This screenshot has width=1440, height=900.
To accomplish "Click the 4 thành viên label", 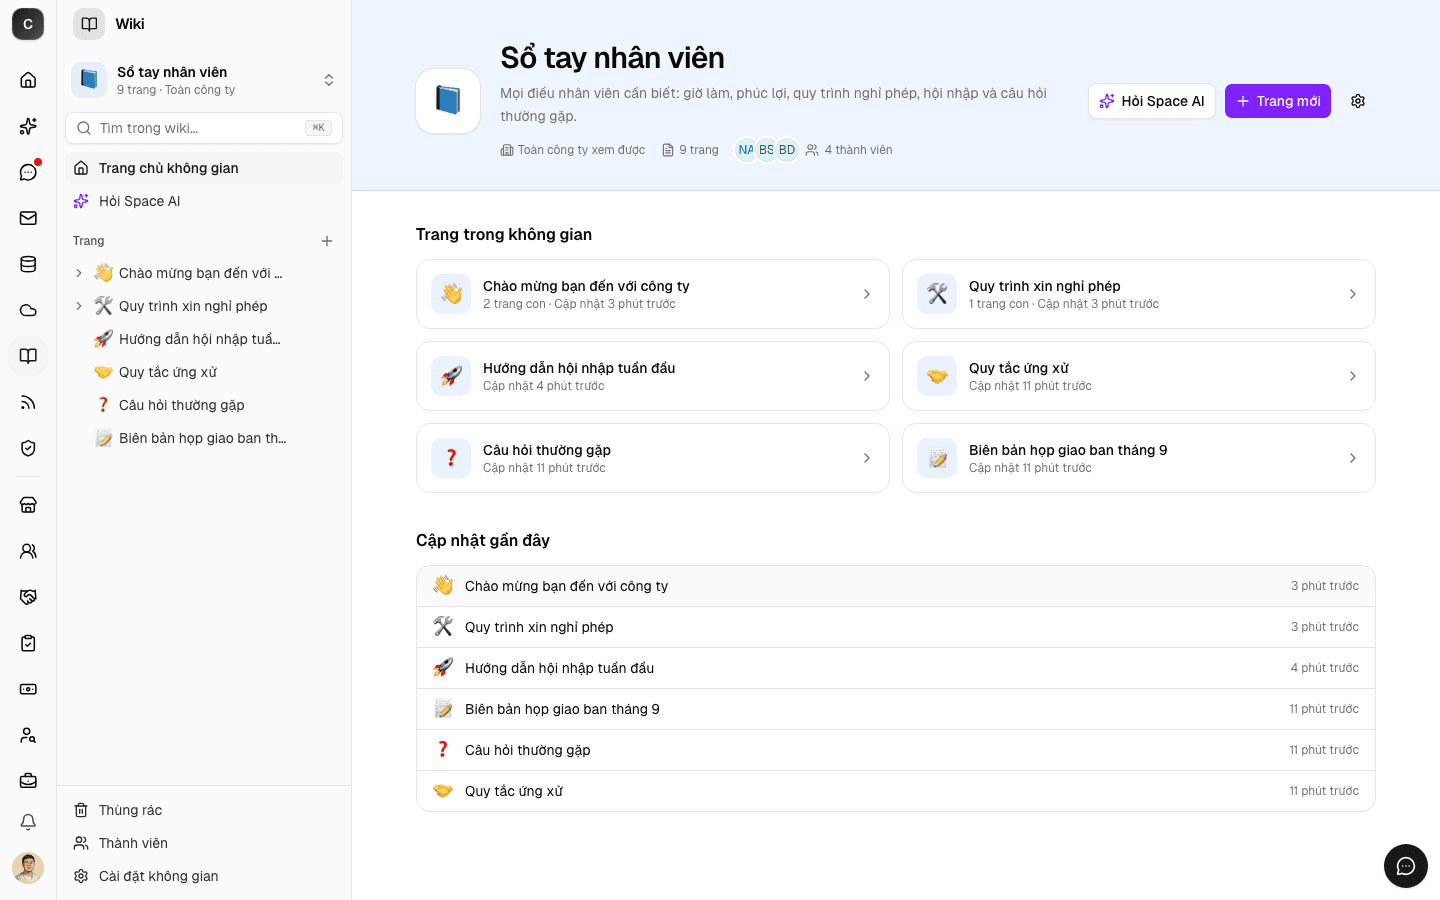I will (858, 150).
